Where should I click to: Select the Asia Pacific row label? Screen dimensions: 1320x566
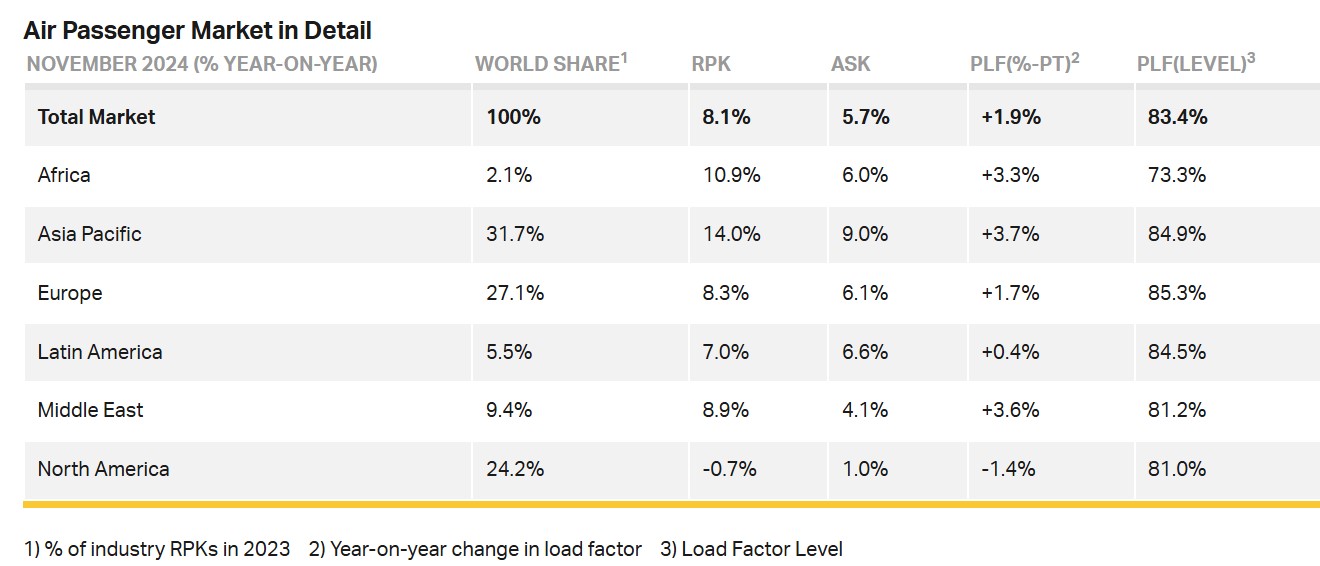point(90,234)
